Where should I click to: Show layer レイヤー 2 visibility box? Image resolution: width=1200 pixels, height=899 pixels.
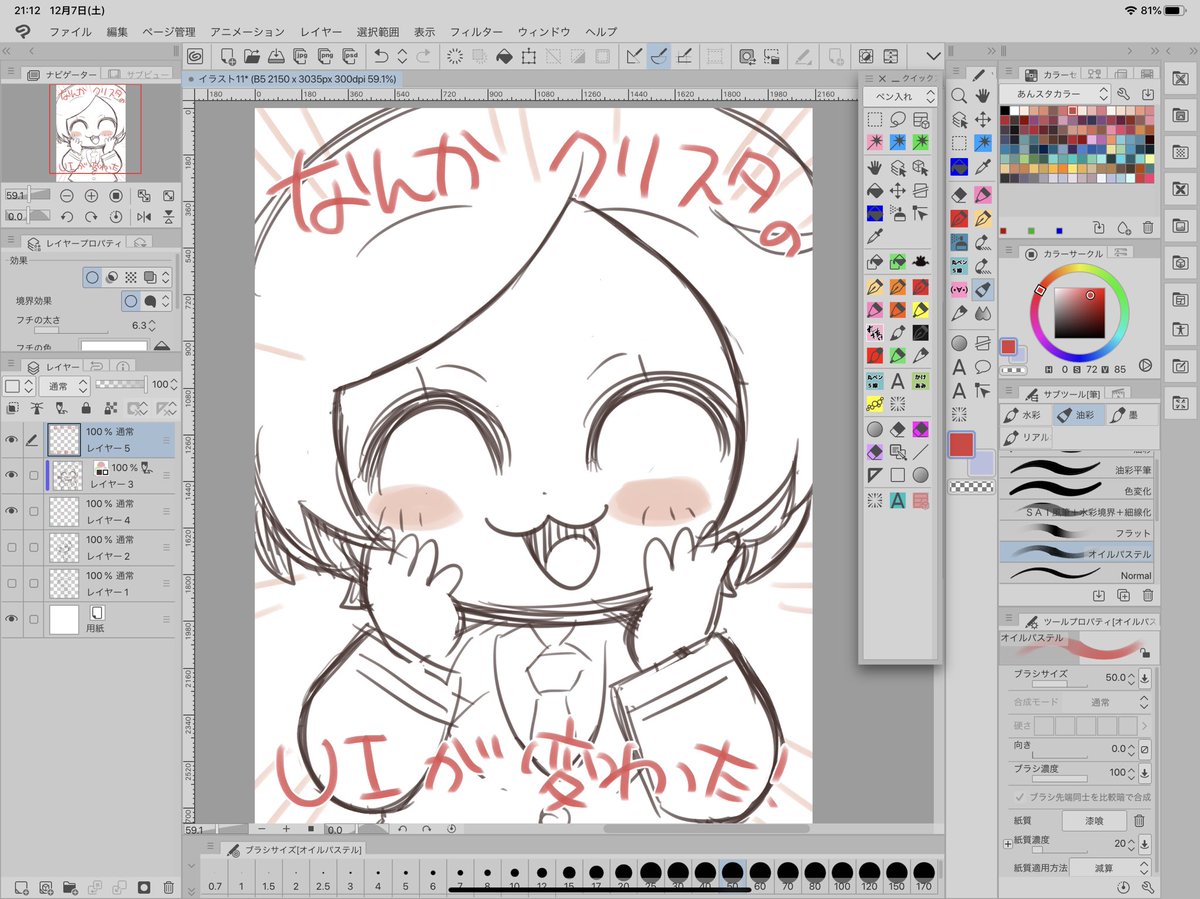(12, 547)
